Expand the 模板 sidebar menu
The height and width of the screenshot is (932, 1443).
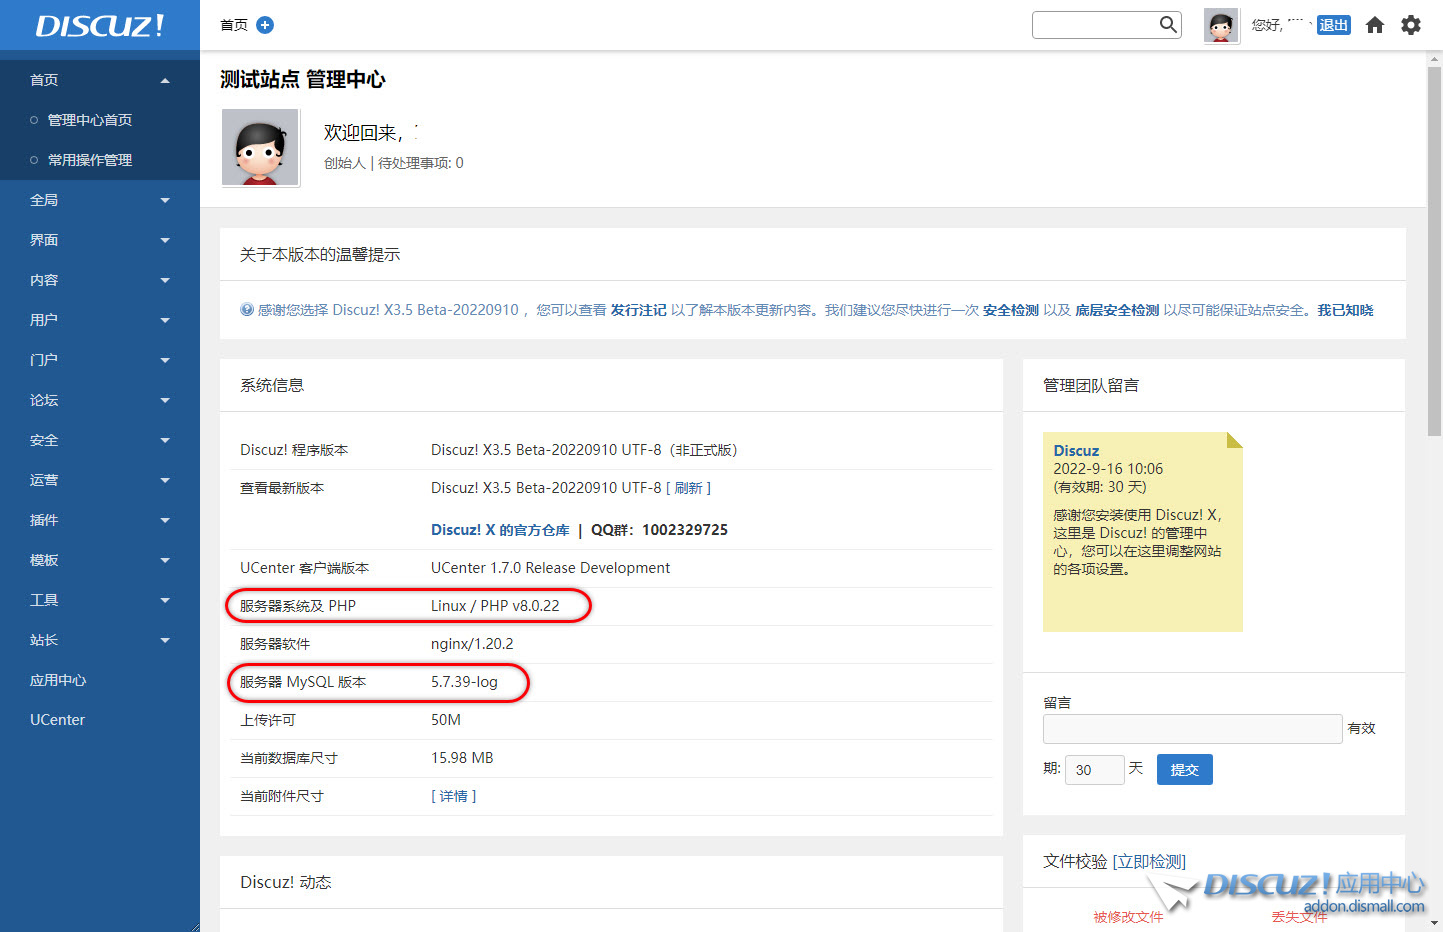100,560
